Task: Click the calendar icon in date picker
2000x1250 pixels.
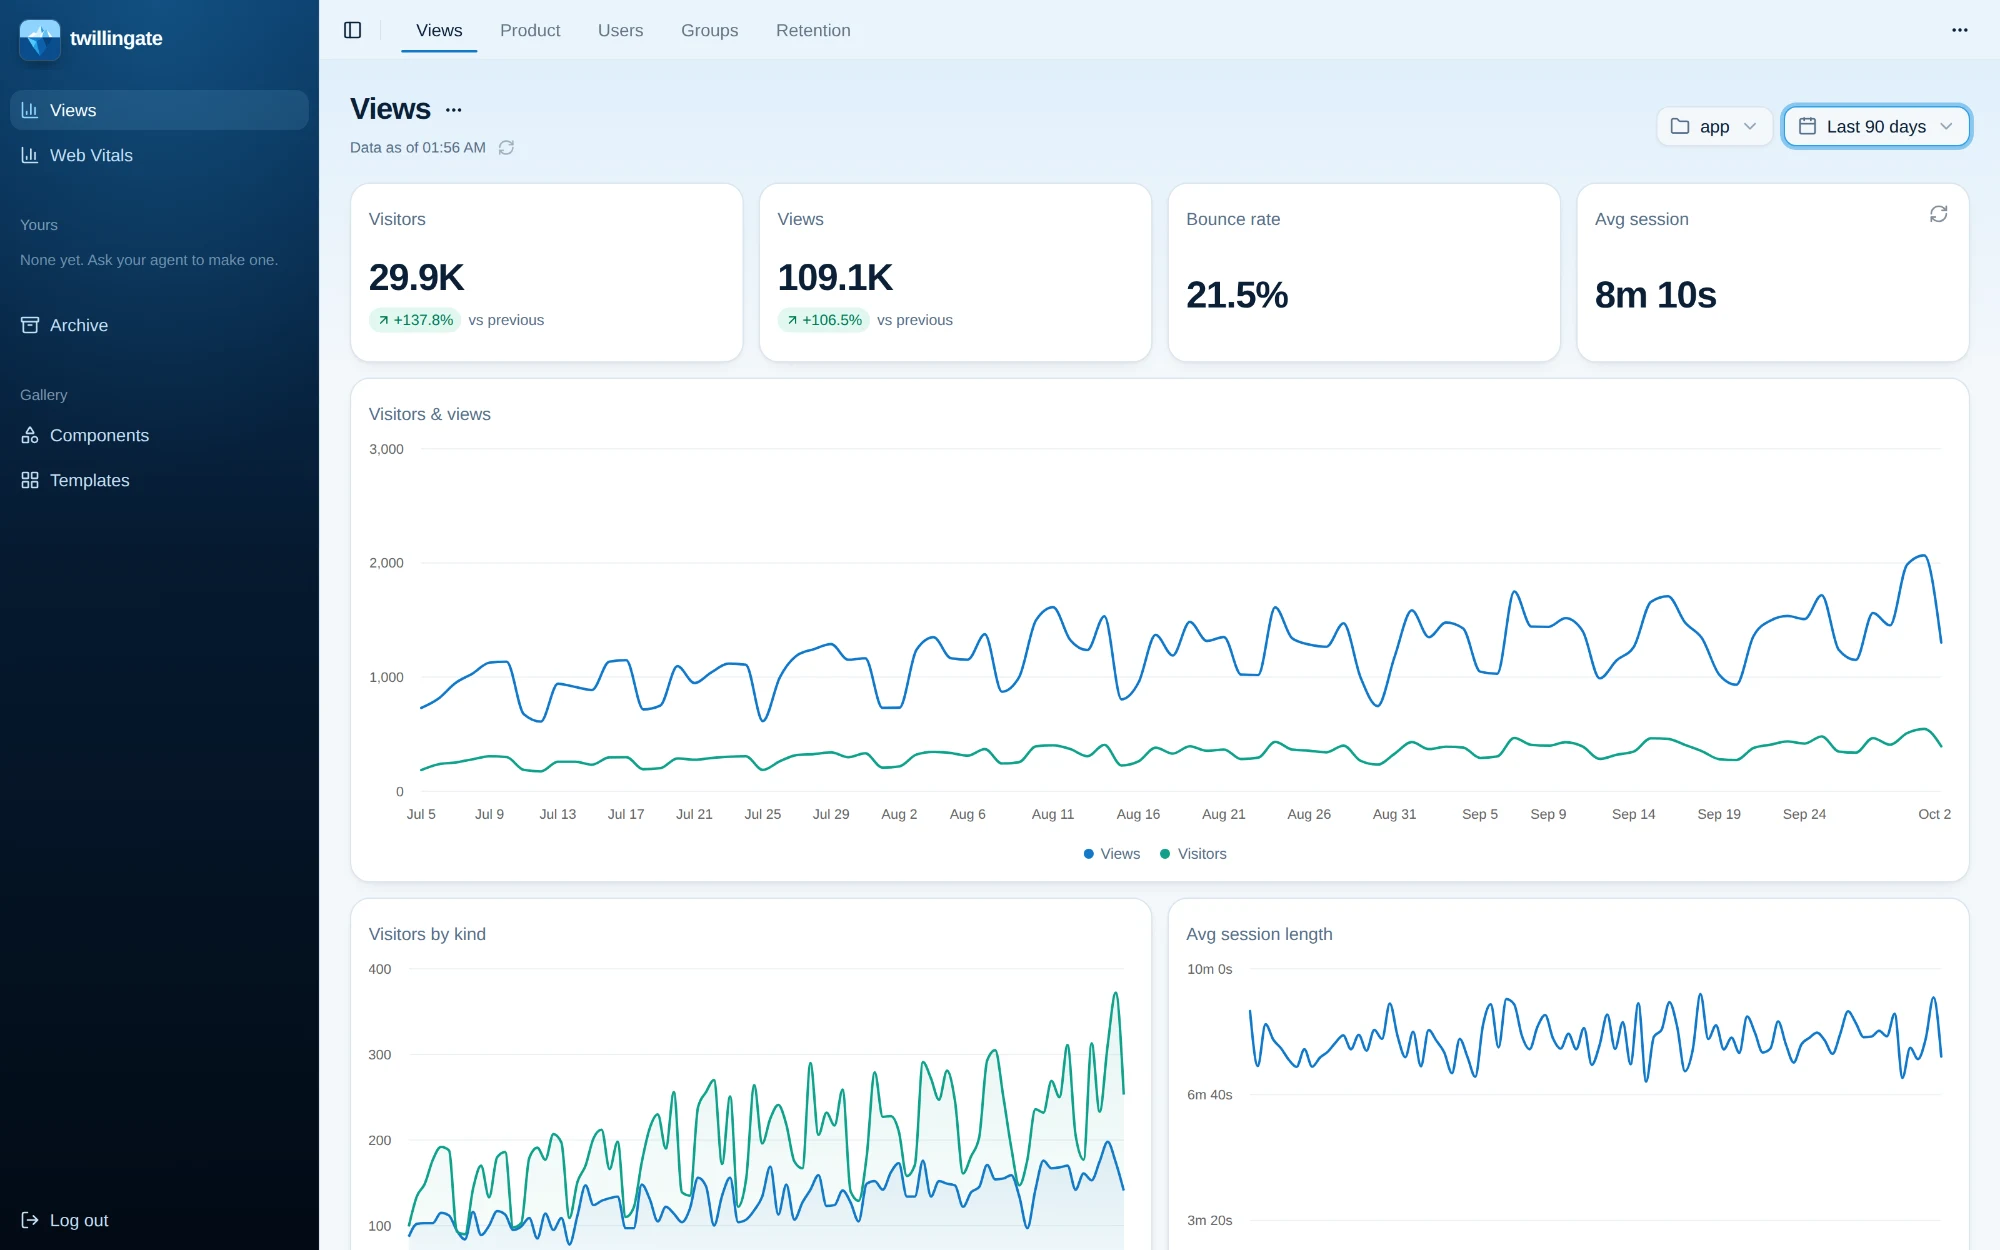Action: click(x=1807, y=126)
